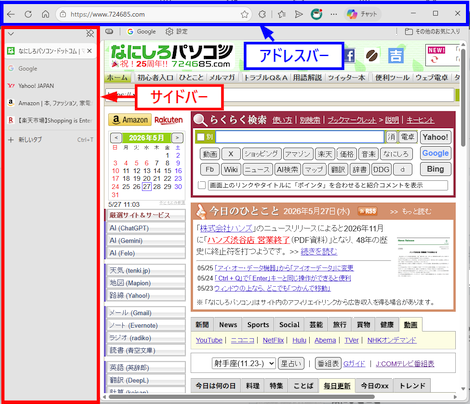Screen dimensions: 470x404
Task: Search with the Bing button
Action: [x=435, y=169]
